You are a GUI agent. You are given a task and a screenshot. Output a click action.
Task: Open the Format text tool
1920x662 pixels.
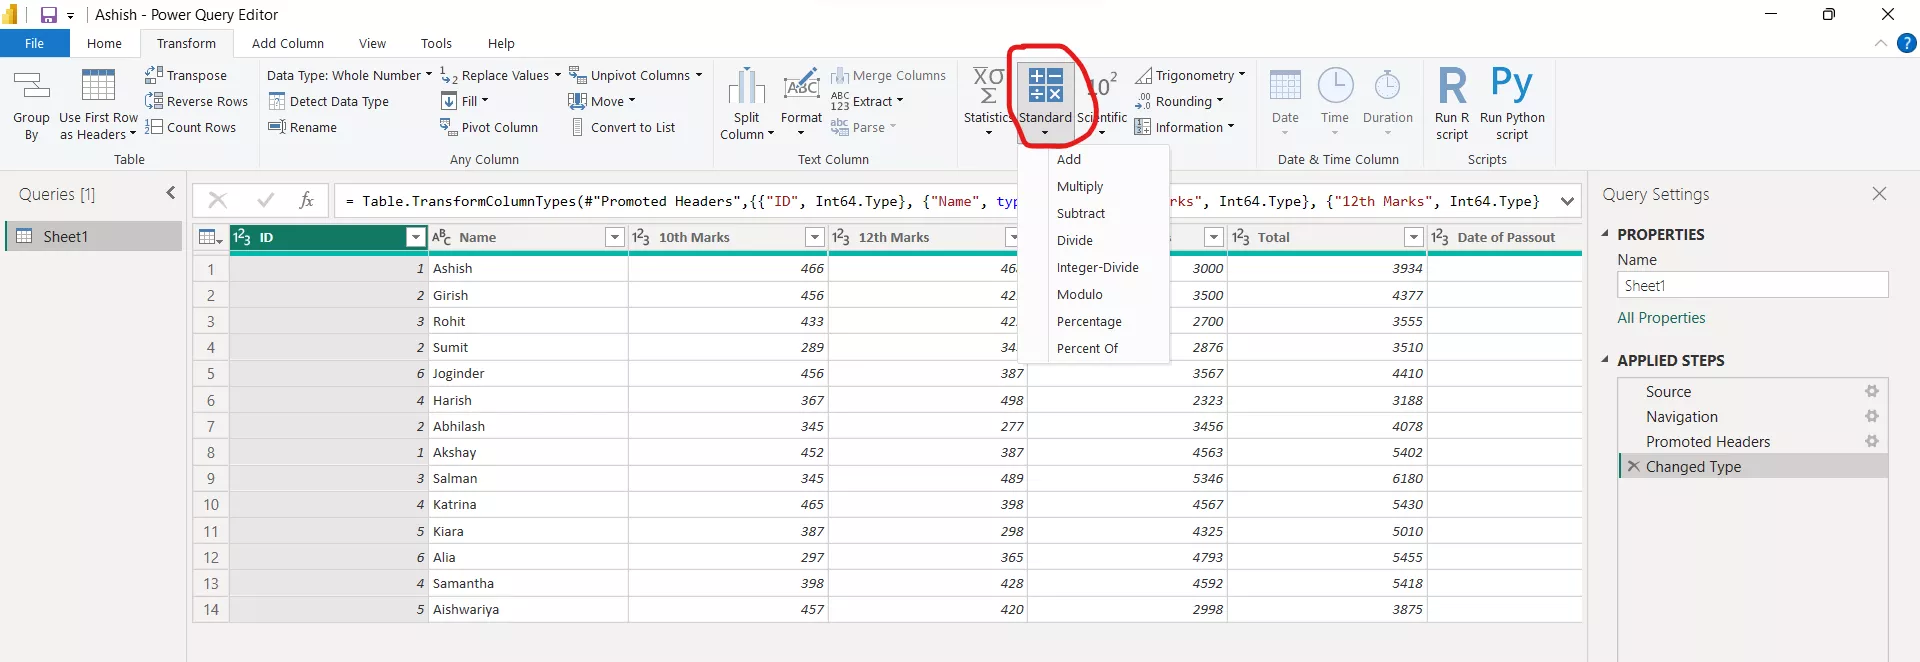click(801, 102)
